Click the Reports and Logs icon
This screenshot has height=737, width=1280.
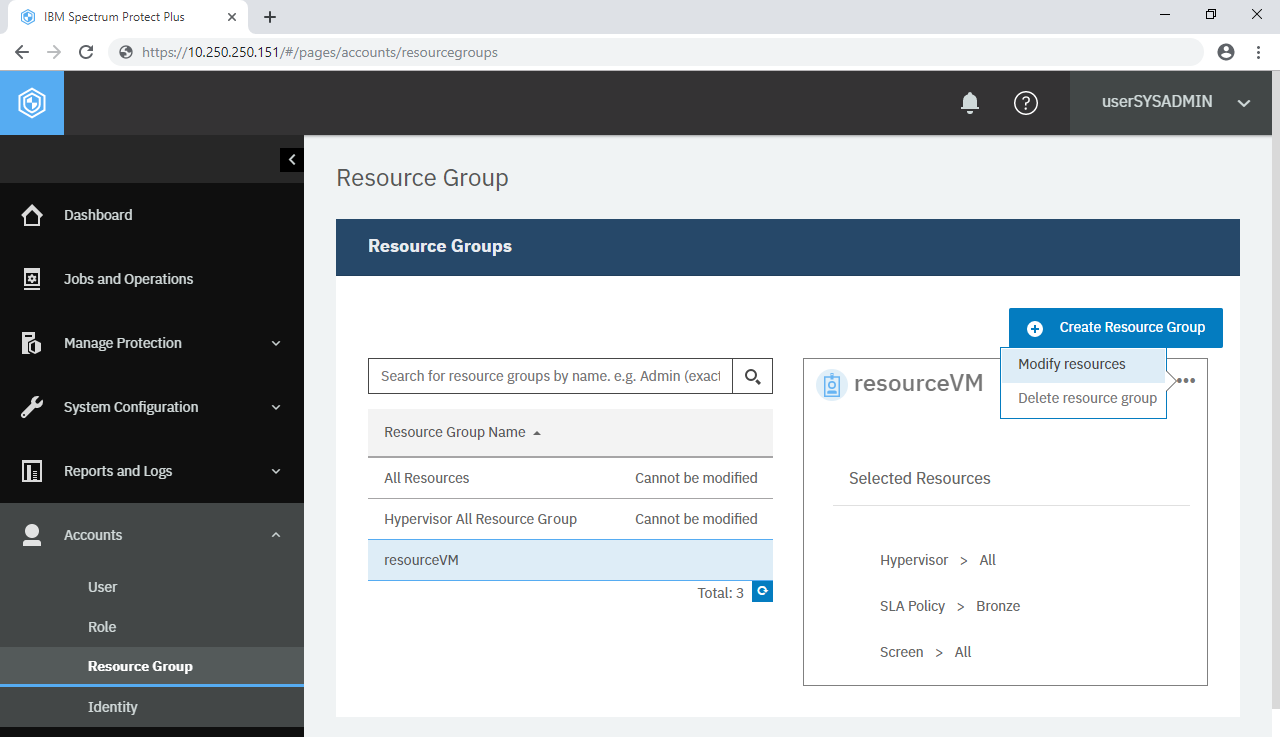click(x=32, y=471)
